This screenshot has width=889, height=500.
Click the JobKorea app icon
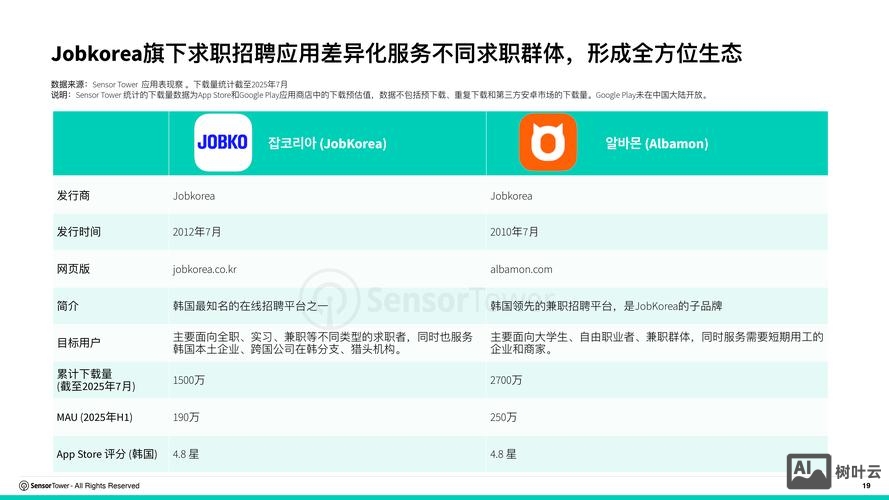(x=223, y=143)
